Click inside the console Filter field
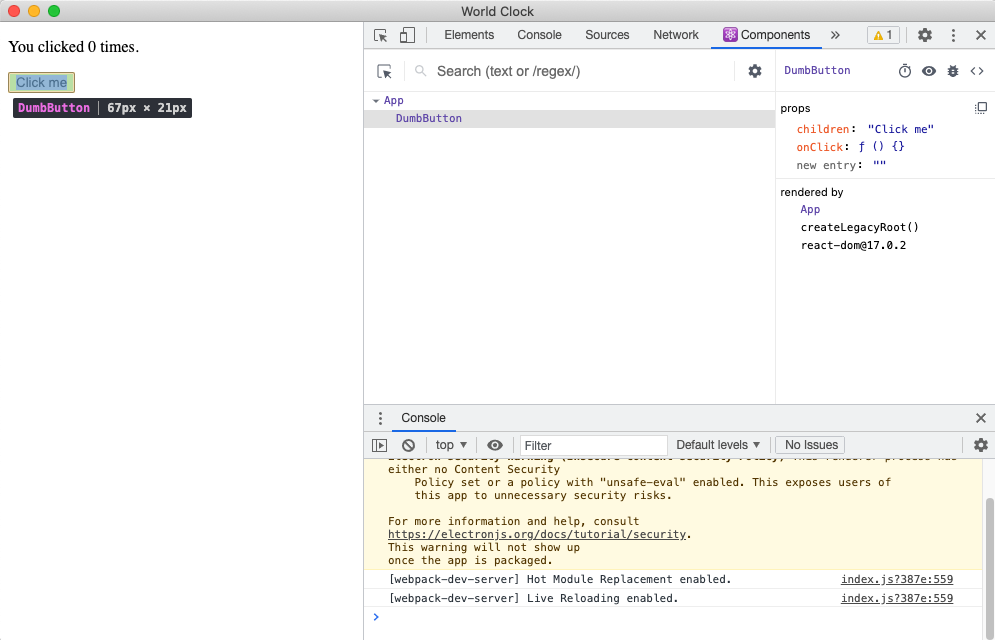 [x=593, y=444]
